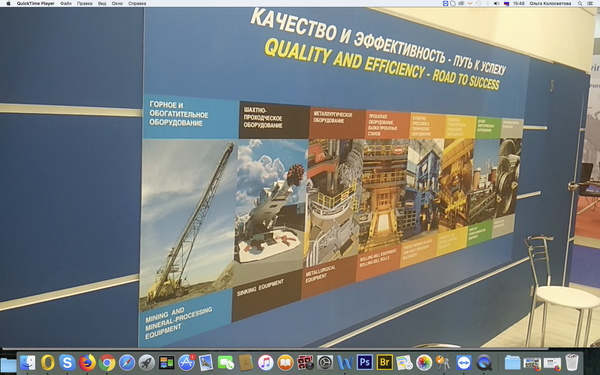The width and height of the screenshot is (600, 375).
Task: Open the Вид menu
Action: [102, 3]
